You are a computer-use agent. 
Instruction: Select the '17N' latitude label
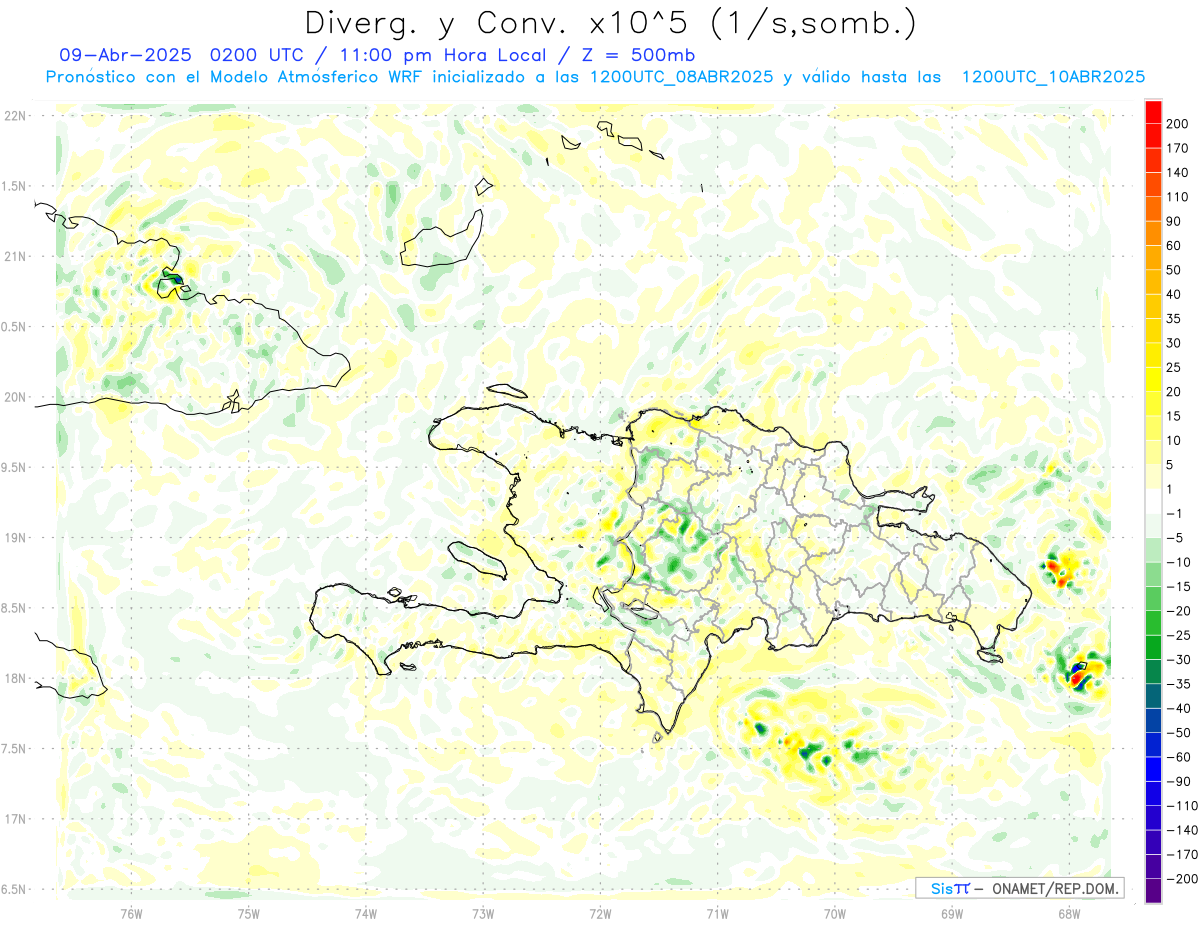[x=14, y=819]
